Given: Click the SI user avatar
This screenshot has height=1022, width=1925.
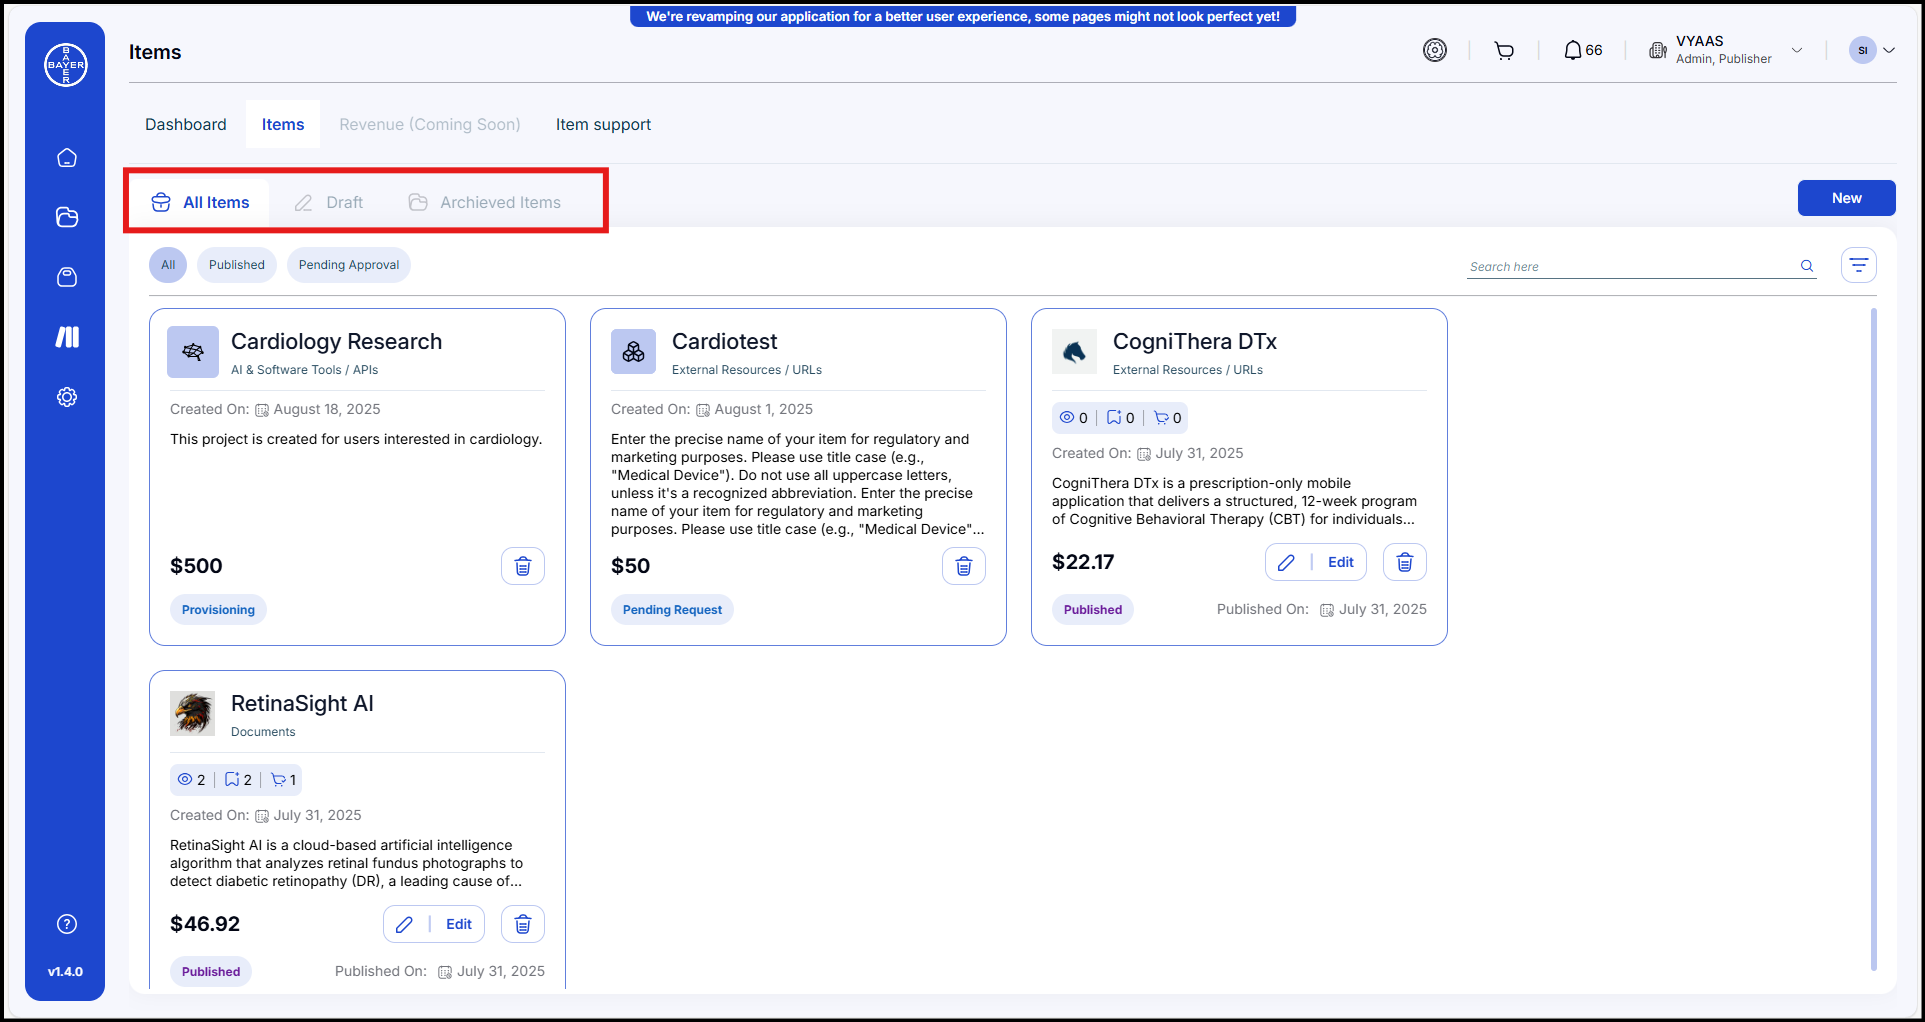Looking at the screenshot, I should [x=1863, y=50].
